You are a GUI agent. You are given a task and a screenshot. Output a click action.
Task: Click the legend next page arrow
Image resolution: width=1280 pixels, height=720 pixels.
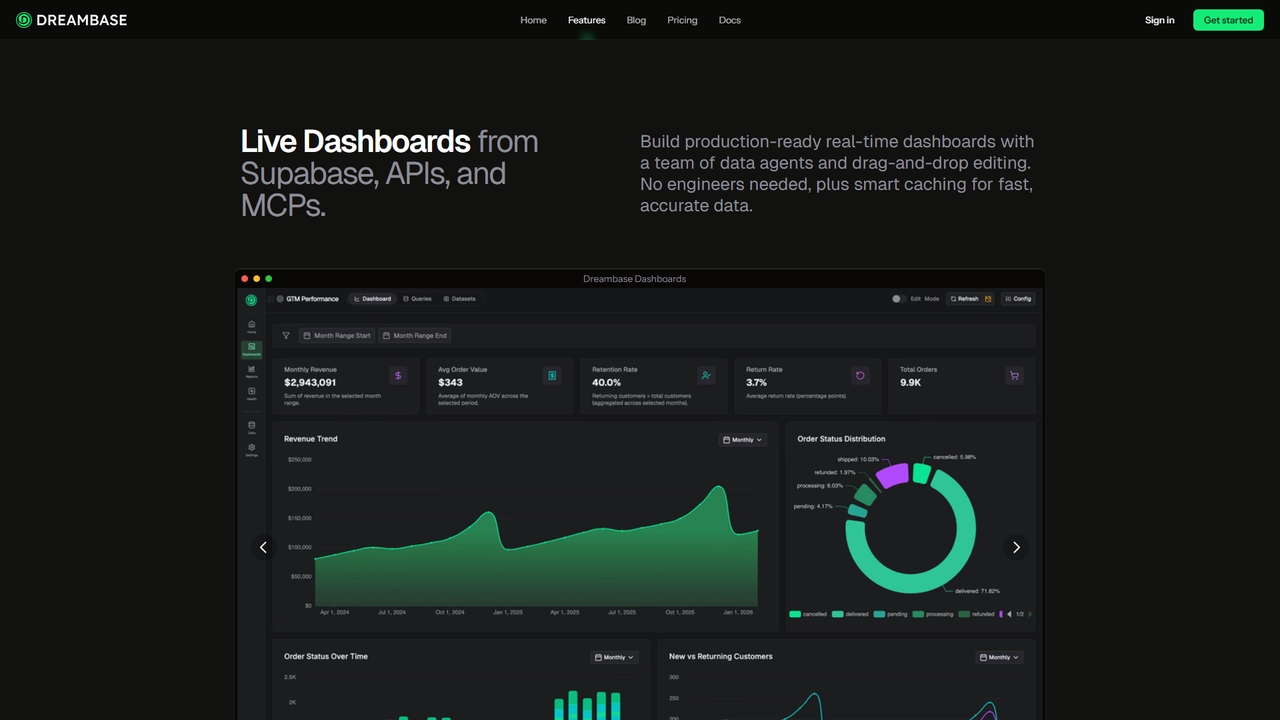click(x=1030, y=614)
